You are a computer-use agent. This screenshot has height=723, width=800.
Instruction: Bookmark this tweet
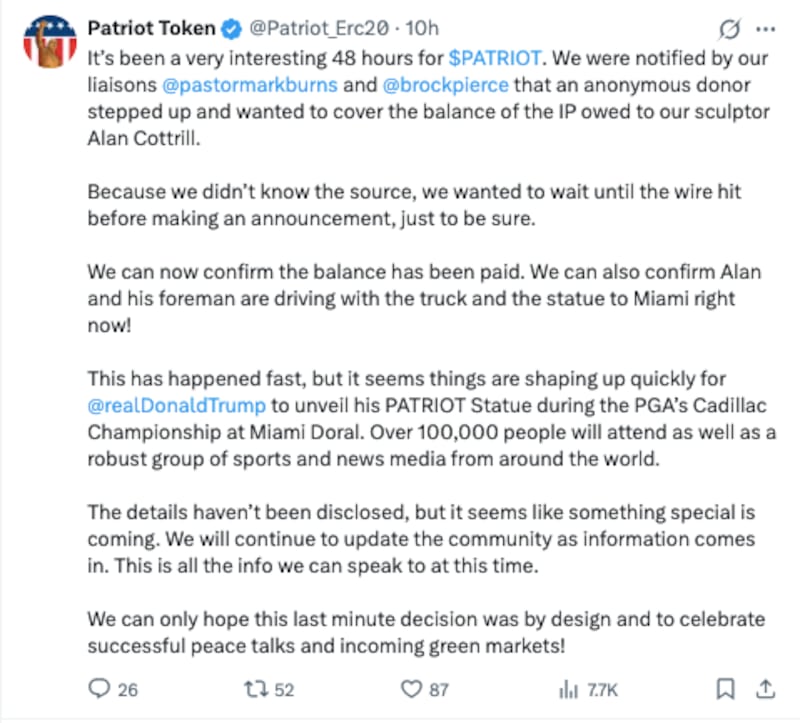(x=727, y=689)
